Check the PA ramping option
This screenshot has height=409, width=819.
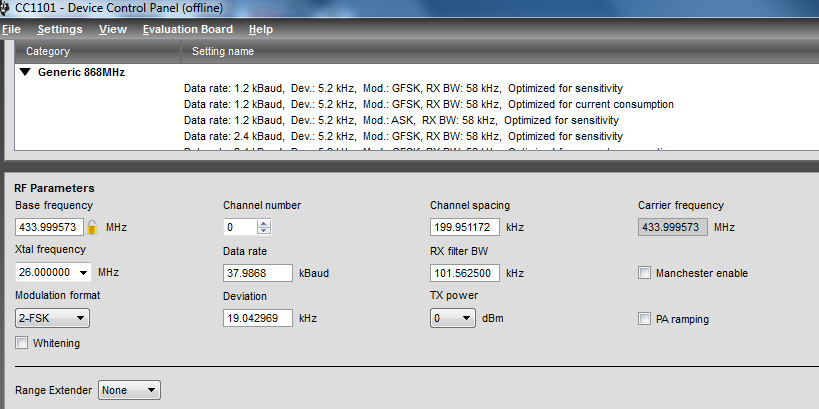tap(645, 319)
